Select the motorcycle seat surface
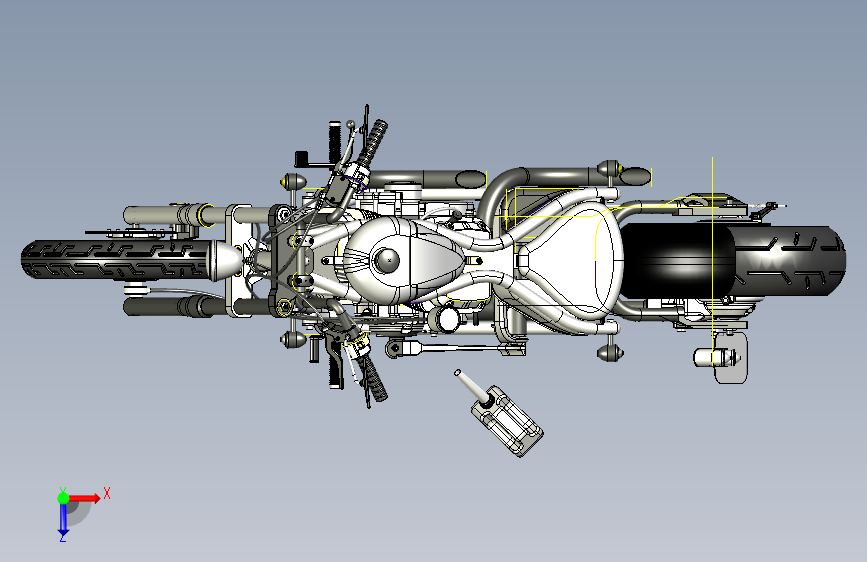This screenshot has width=867, height=562. 570,260
